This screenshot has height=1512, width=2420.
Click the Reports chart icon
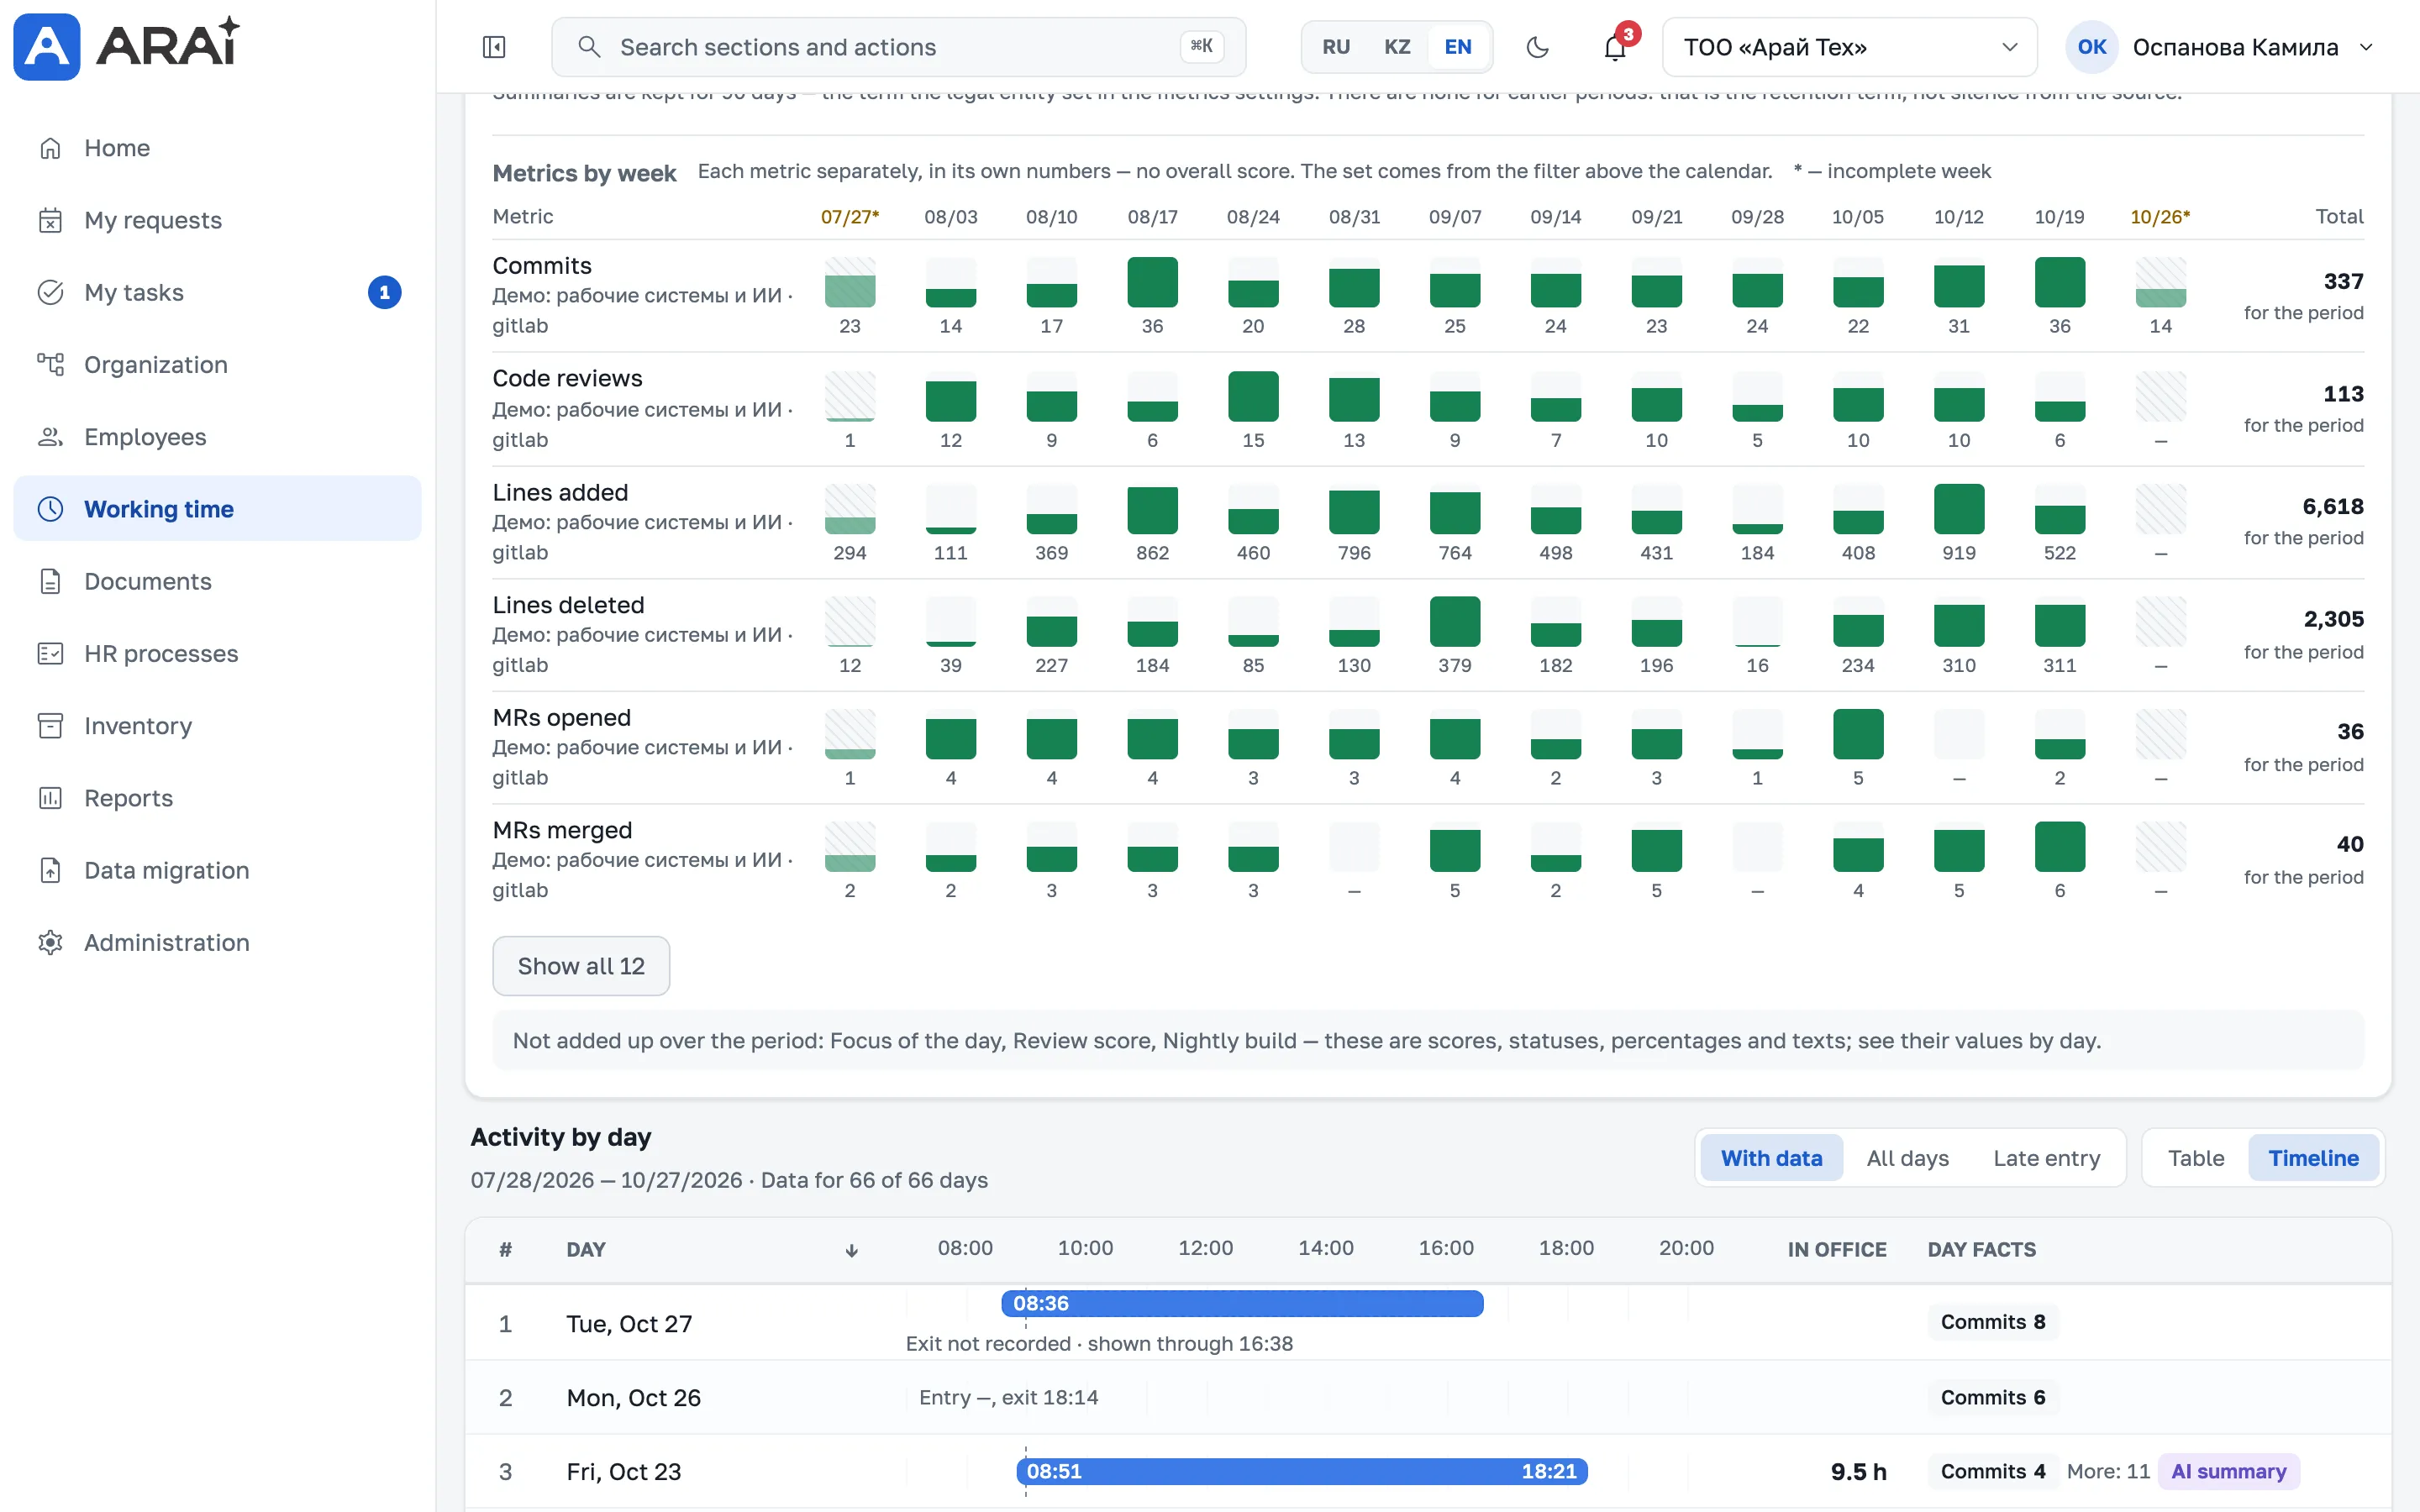tap(50, 798)
